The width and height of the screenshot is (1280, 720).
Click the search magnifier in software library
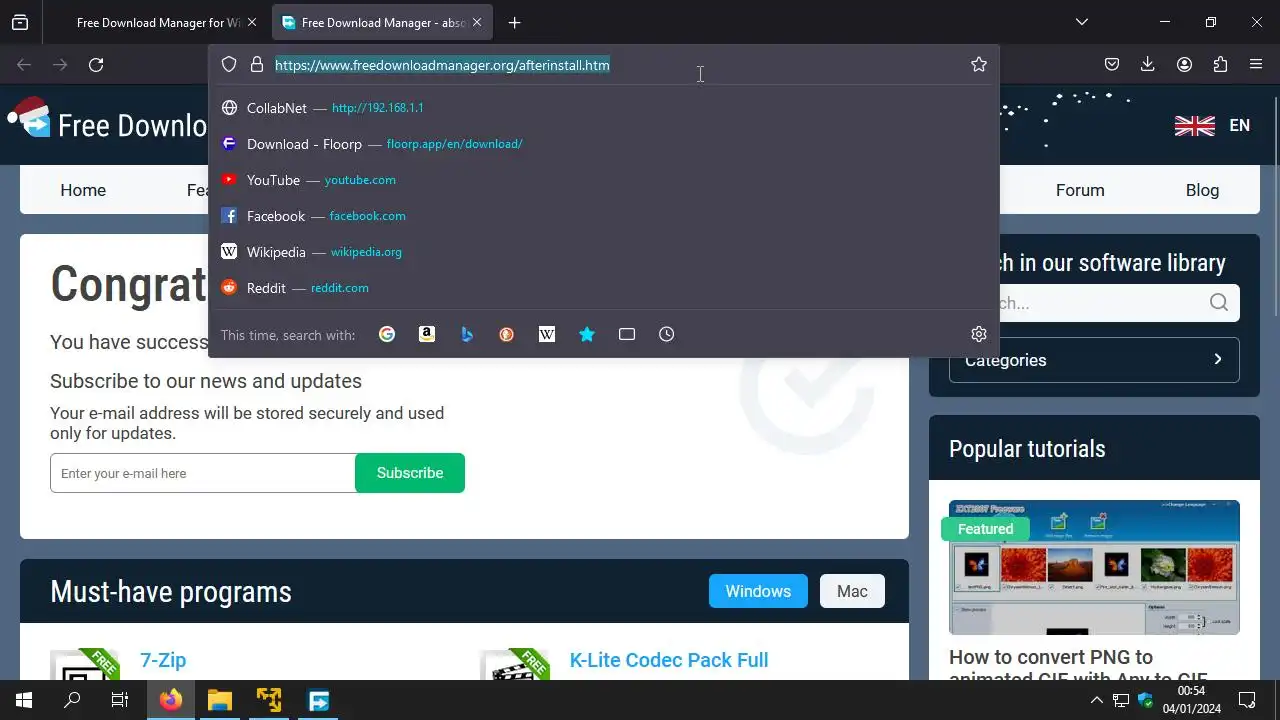tap(1218, 303)
